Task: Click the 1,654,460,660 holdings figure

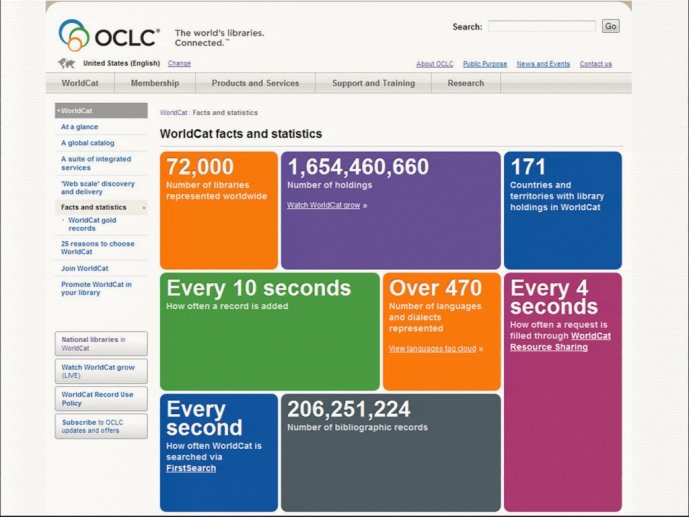Action: pos(358,167)
